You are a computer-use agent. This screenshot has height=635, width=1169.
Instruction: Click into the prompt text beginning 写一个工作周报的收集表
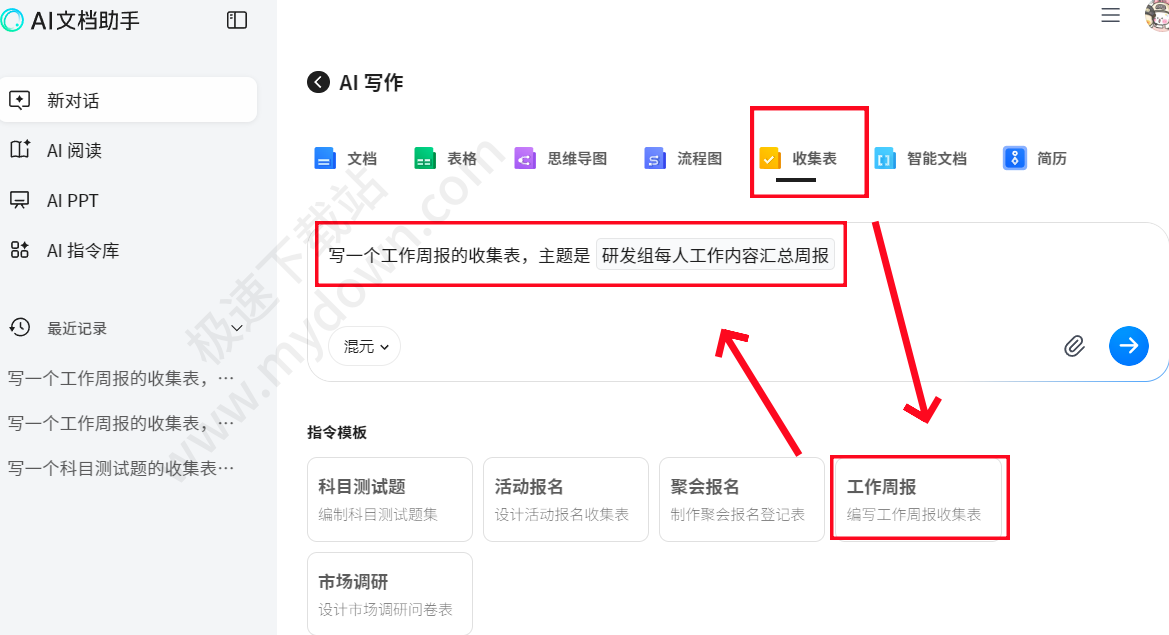[x=459, y=256]
